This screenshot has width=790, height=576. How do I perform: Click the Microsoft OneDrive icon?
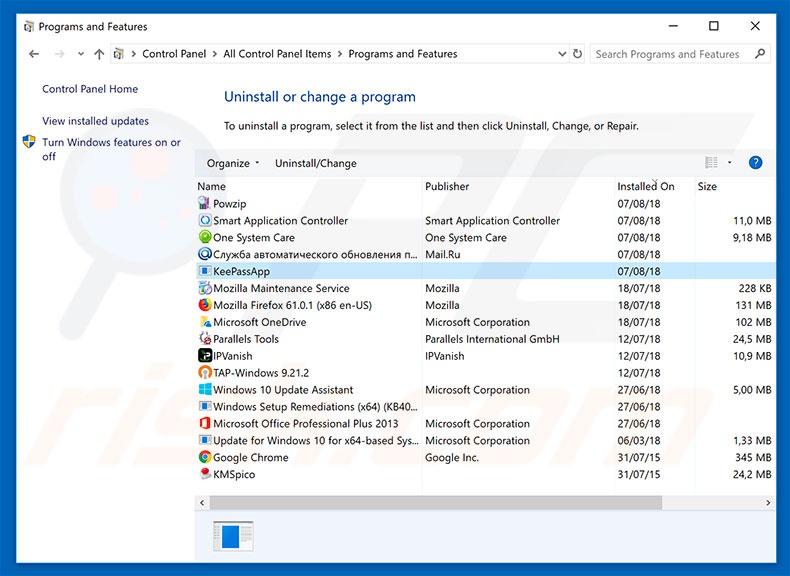coord(205,322)
